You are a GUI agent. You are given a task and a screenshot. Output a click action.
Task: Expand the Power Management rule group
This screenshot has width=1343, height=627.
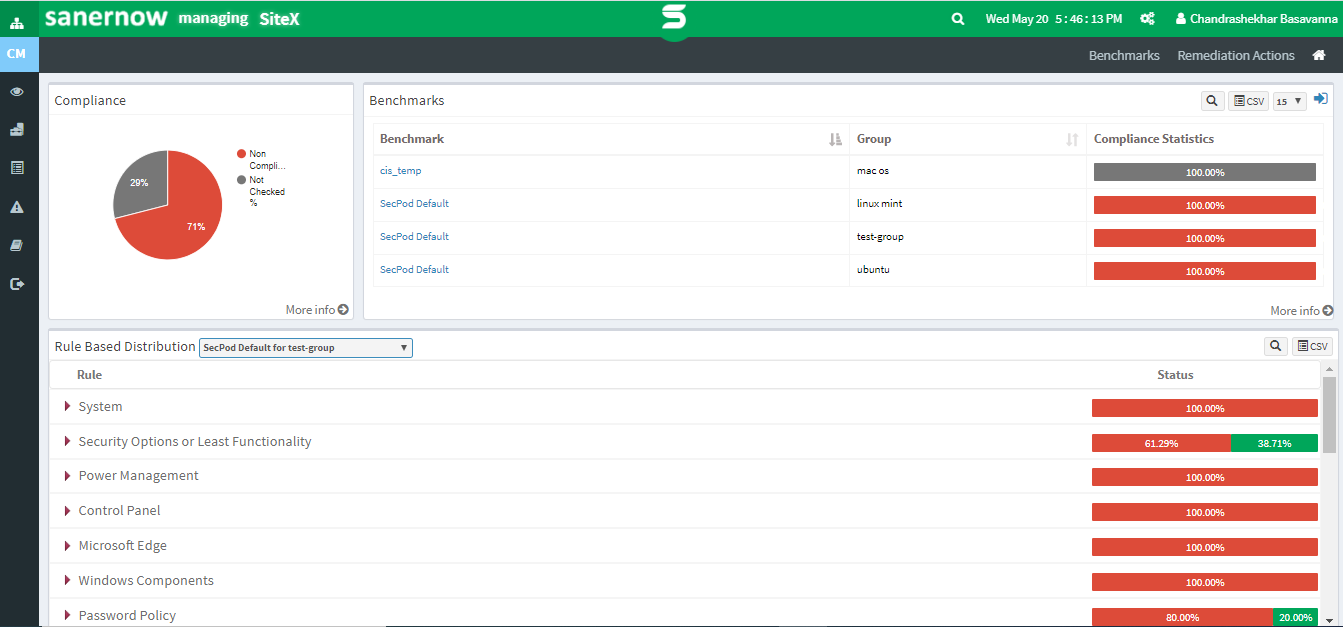pyautogui.click(x=68, y=475)
